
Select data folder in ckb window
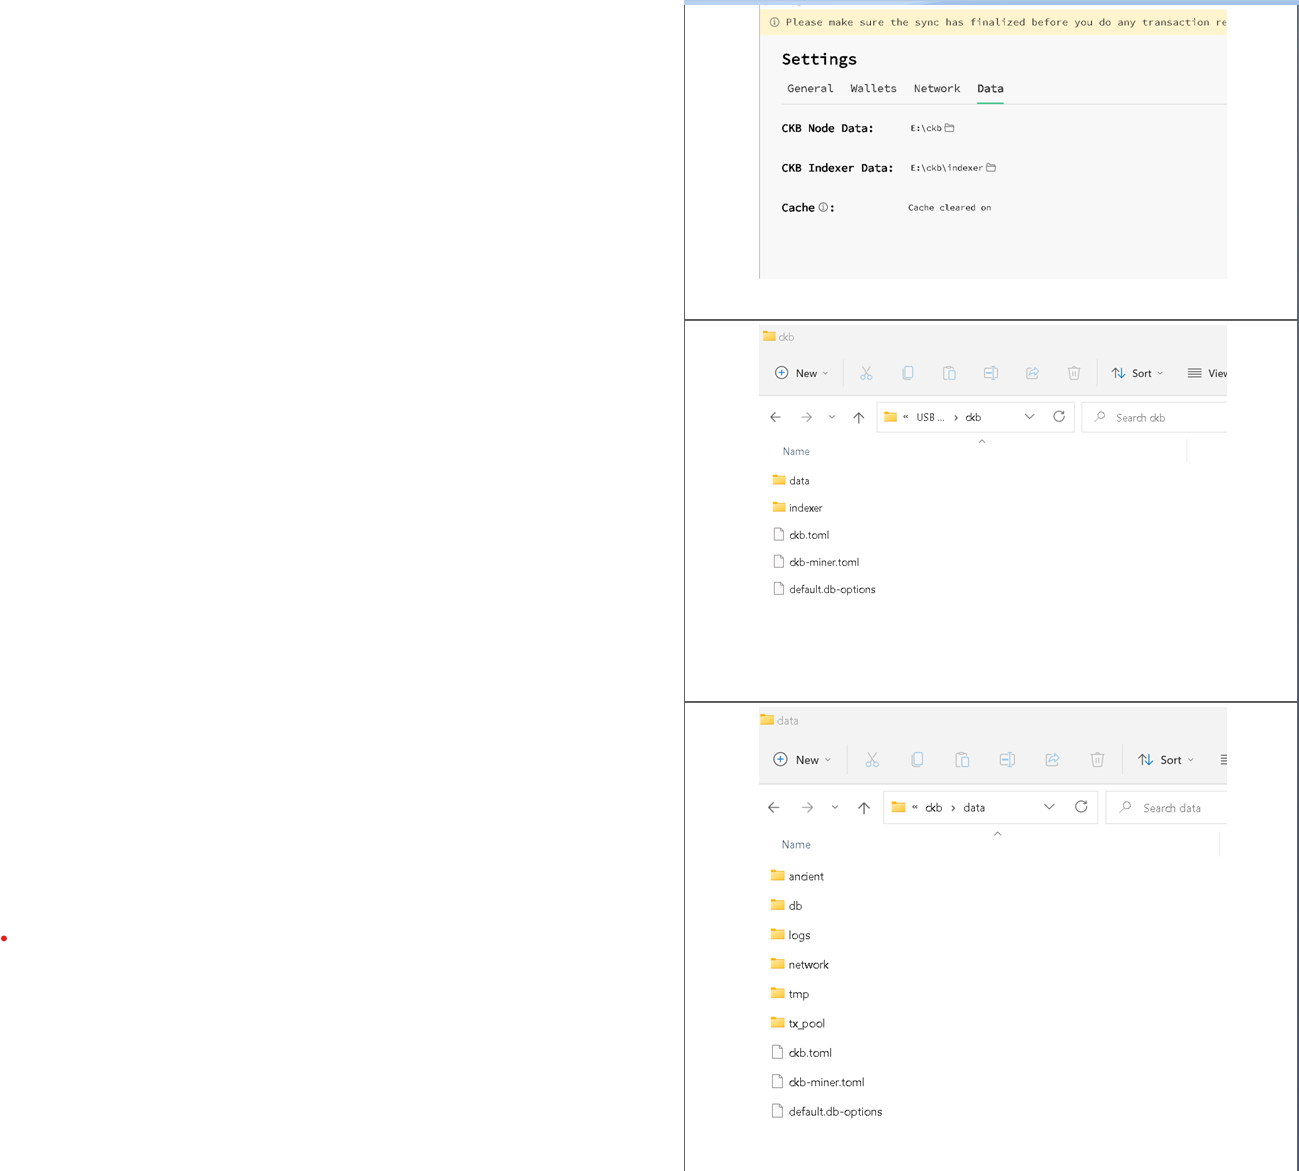[791, 480]
